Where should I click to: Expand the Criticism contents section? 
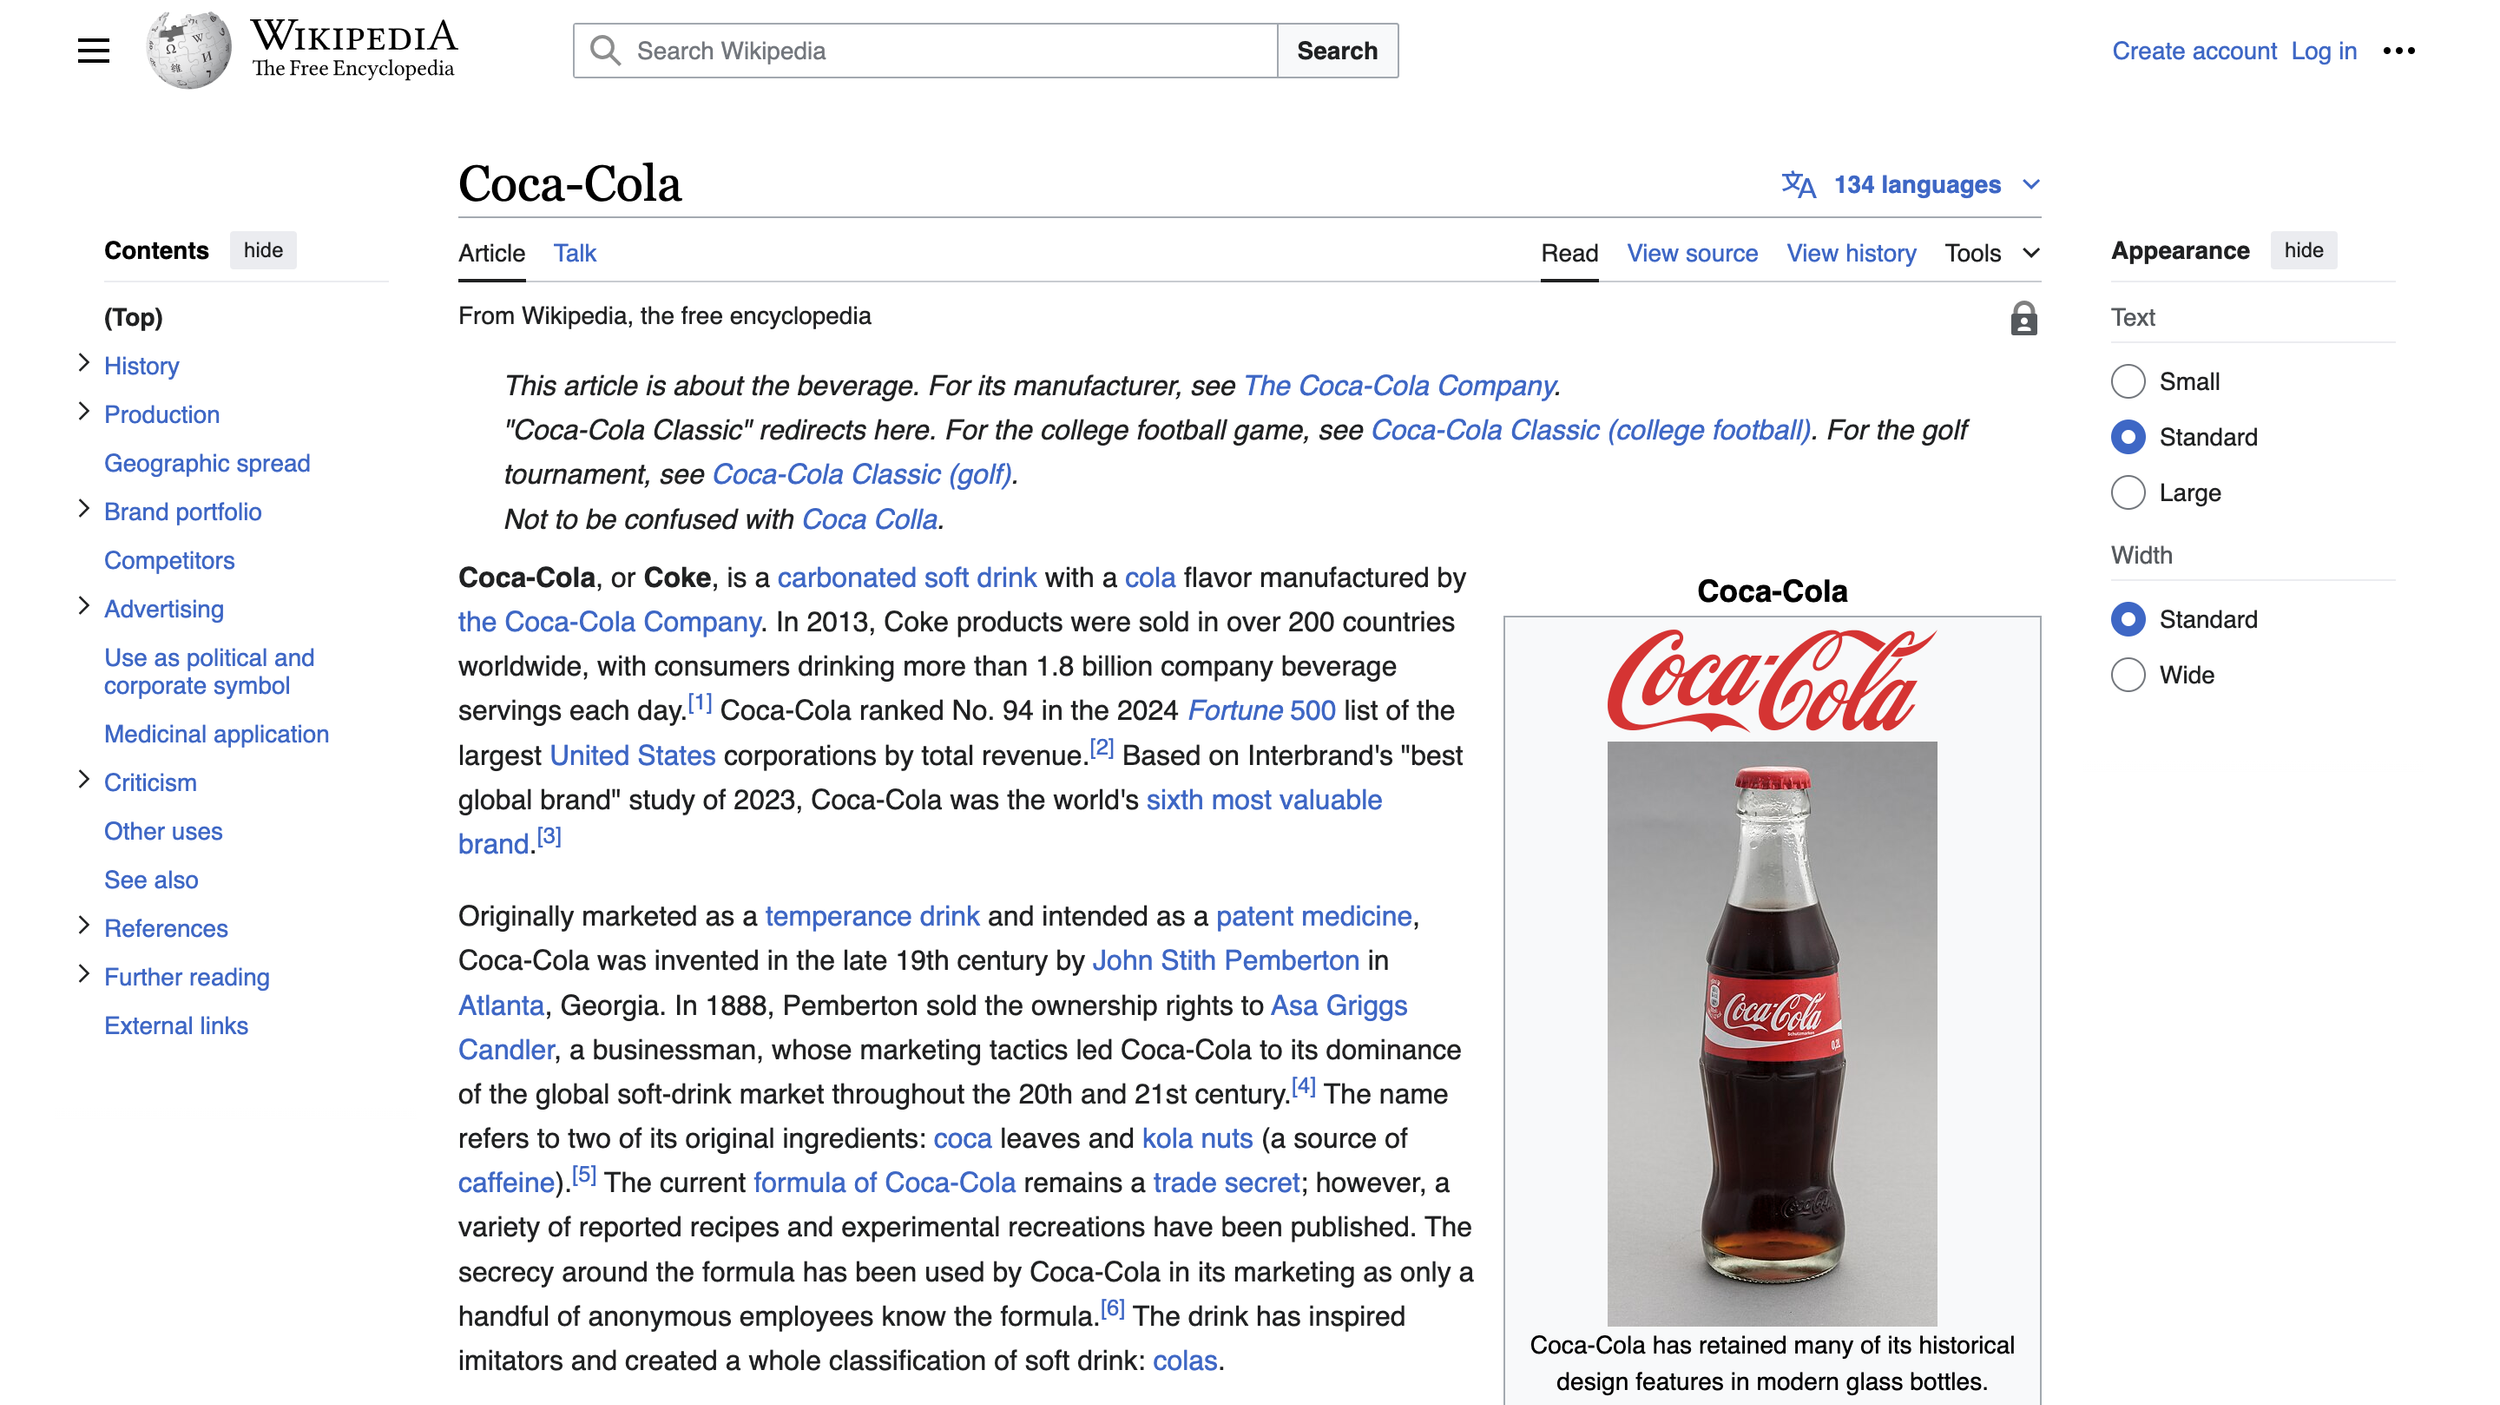click(84, 780)
